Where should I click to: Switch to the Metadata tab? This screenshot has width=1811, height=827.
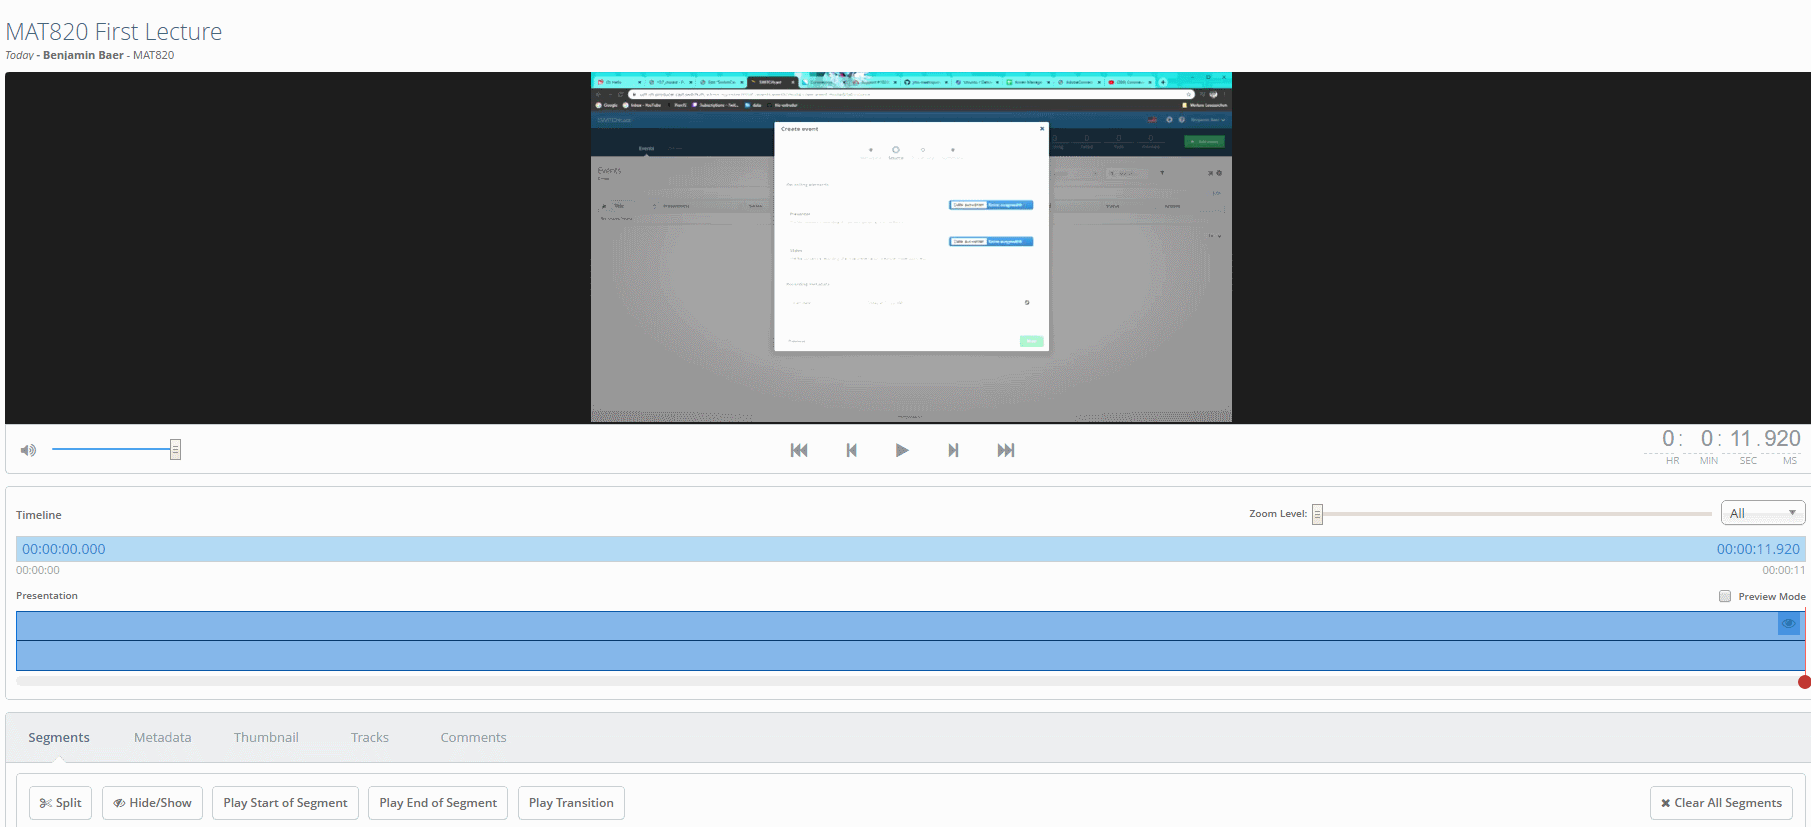162,737
